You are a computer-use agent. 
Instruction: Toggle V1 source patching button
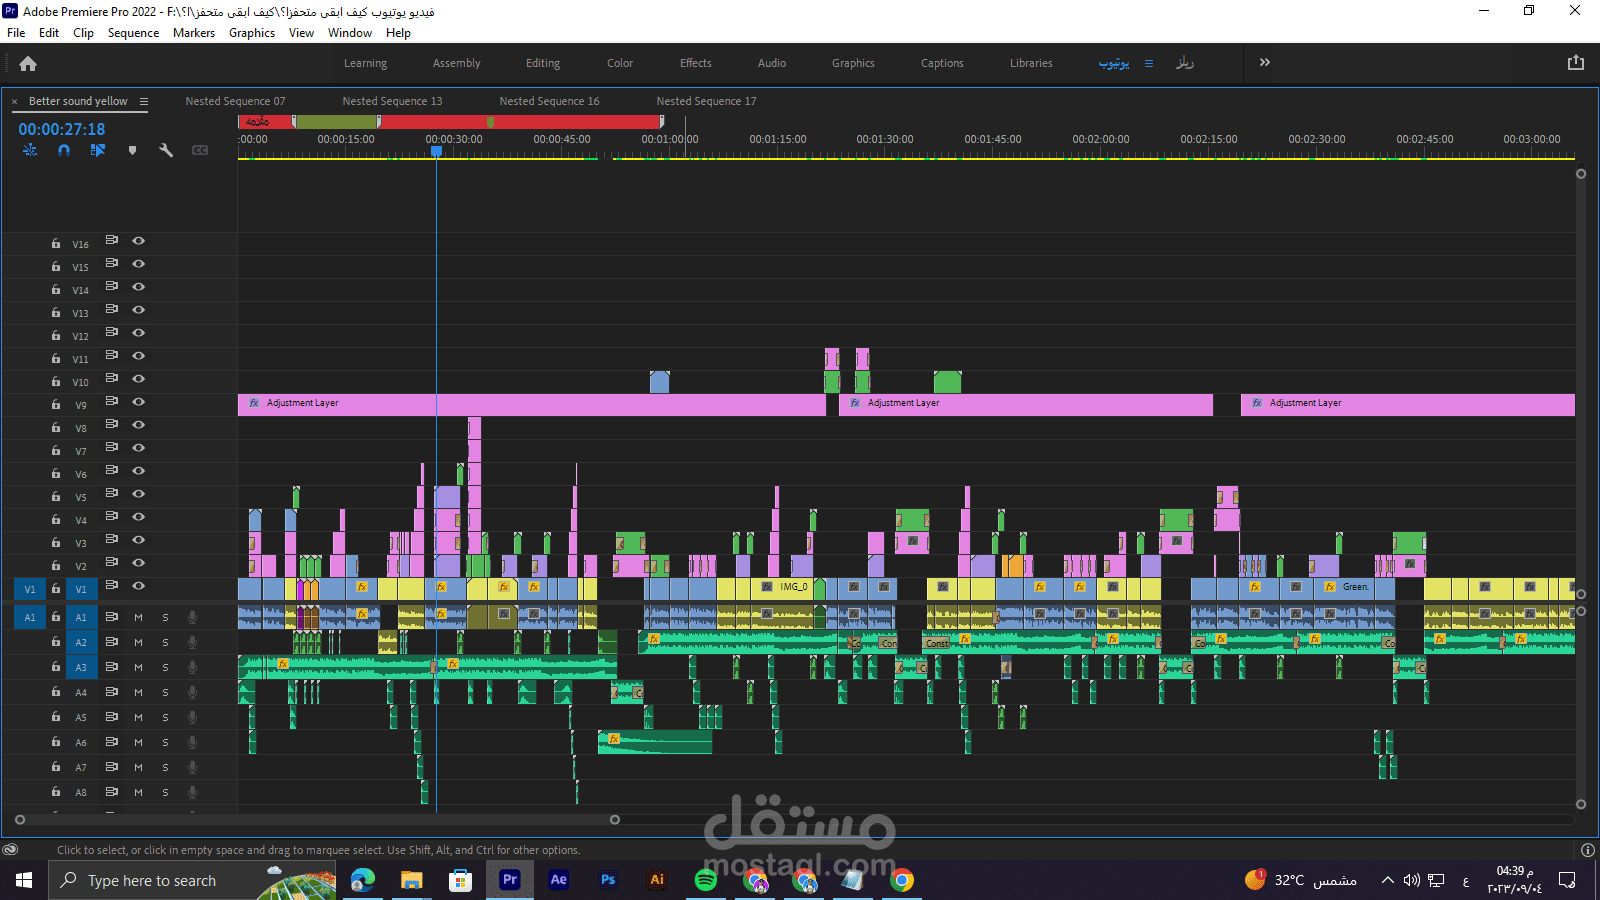point(30,589)
